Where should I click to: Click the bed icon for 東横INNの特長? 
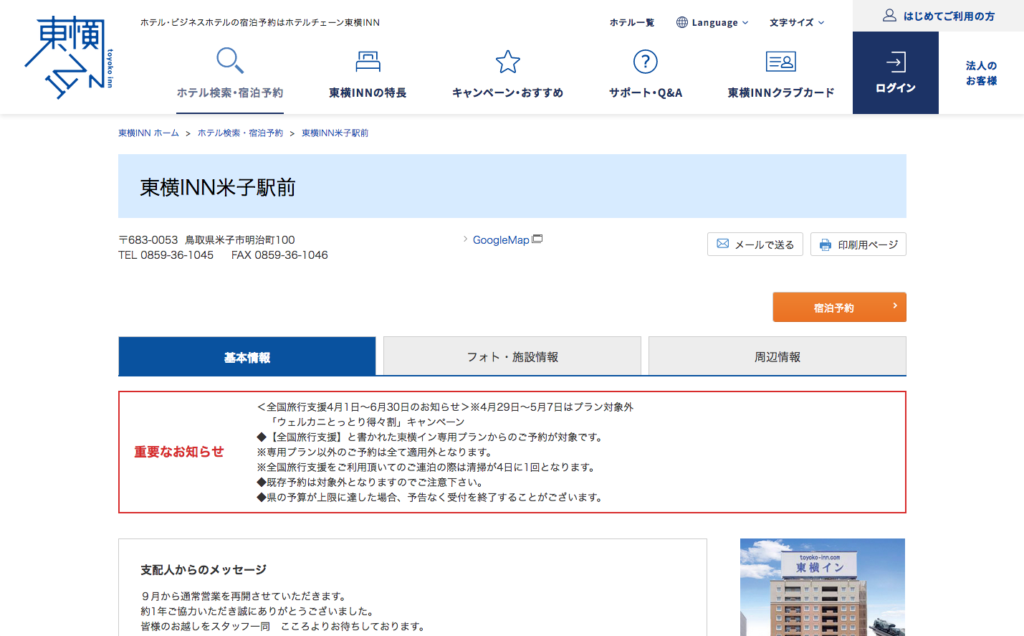368,61
